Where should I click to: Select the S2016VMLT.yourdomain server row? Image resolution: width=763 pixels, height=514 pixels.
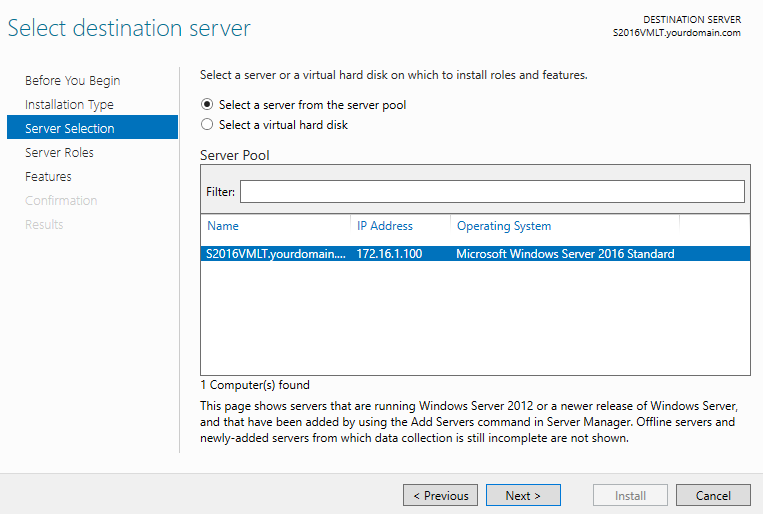pos(275,254)
